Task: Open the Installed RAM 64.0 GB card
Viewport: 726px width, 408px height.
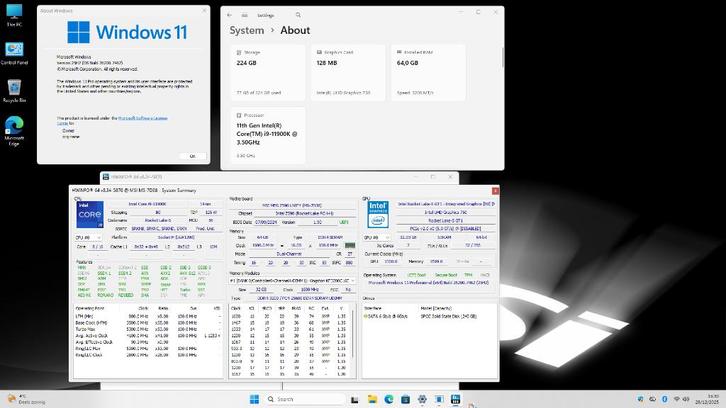Action: (428, 73)
